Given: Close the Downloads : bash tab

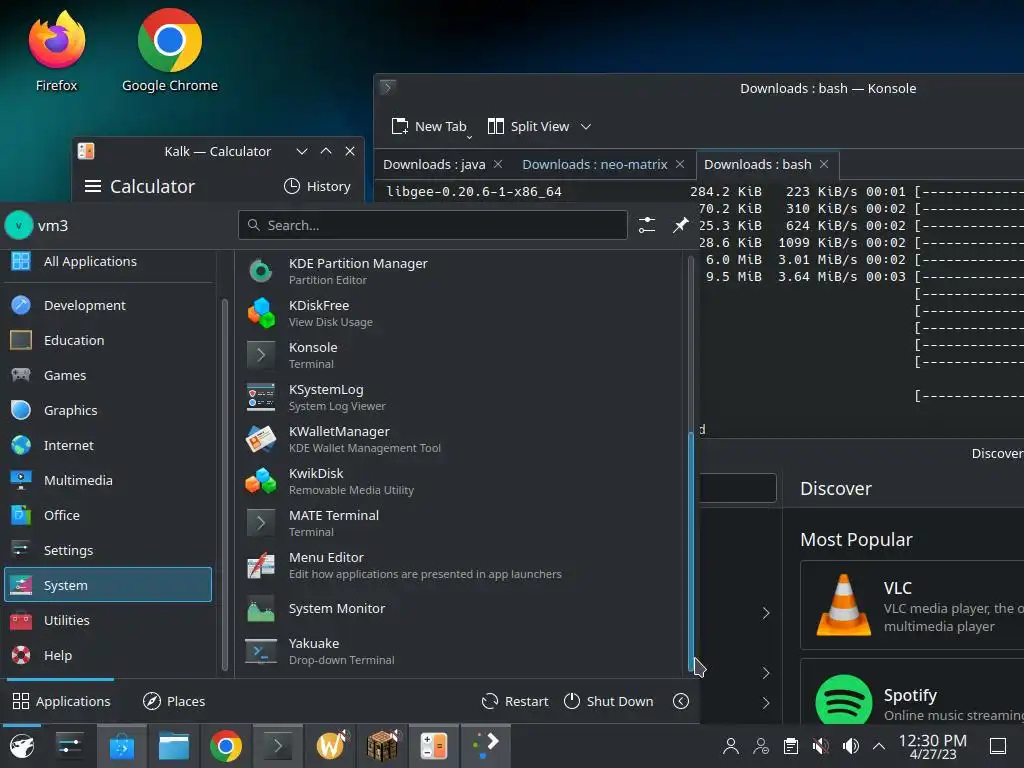Looking at the screenshot, I should [x=824, y=165].
